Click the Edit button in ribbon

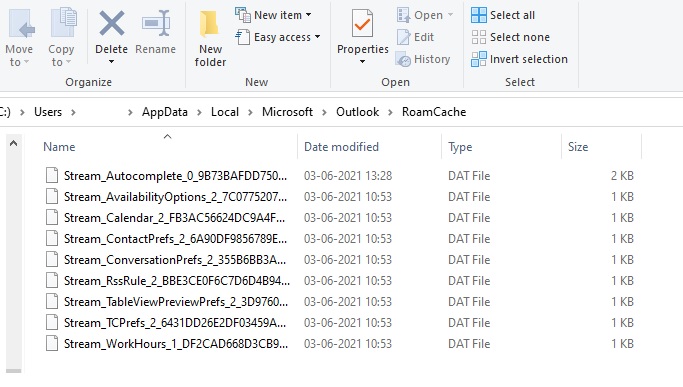coord(415,37)
